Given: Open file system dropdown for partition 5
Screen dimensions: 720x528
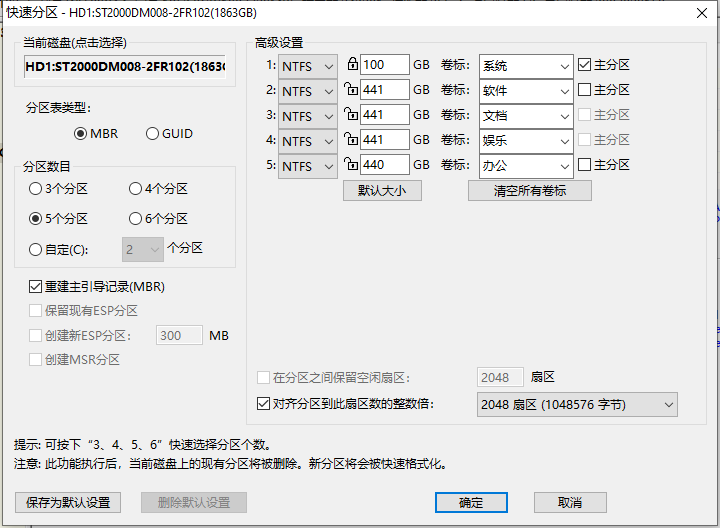Looking at the screenshot, I should coord(308,166).
